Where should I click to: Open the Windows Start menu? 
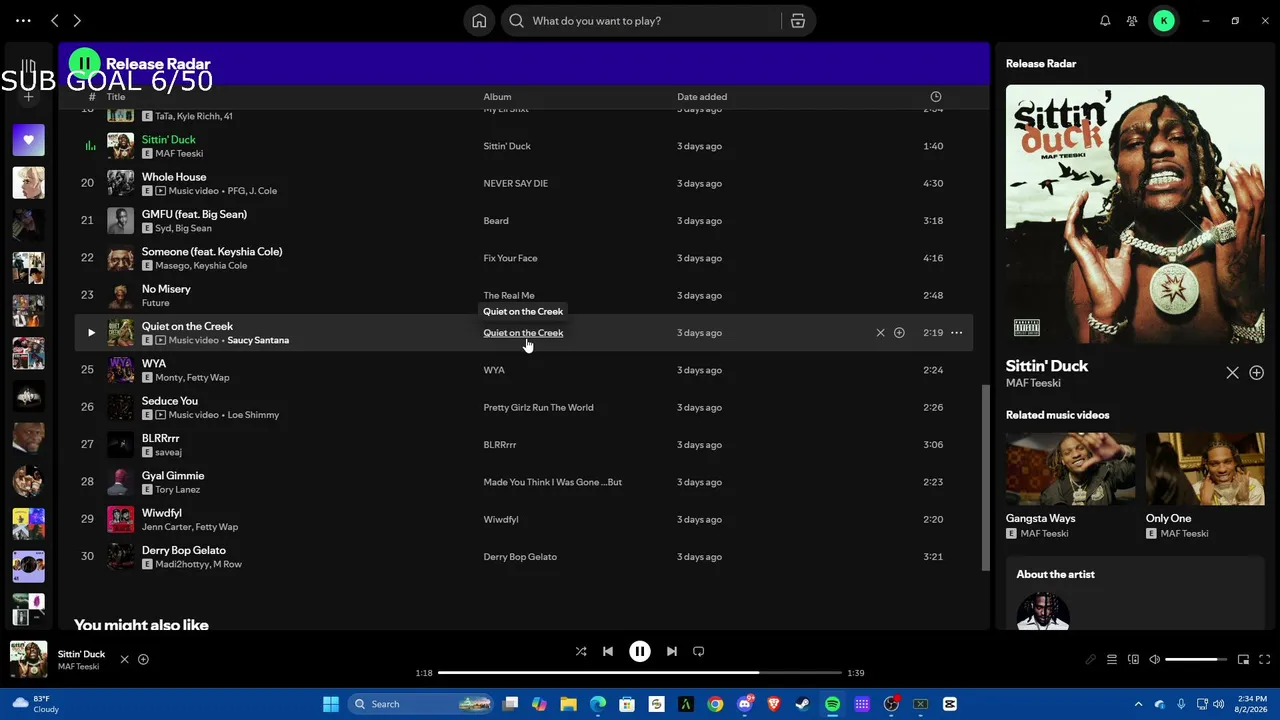click(x=331, y=704)
